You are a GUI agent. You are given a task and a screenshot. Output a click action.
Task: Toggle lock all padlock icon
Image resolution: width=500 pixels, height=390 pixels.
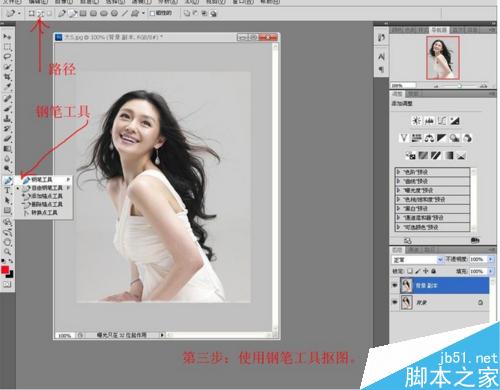click(433, 271)
